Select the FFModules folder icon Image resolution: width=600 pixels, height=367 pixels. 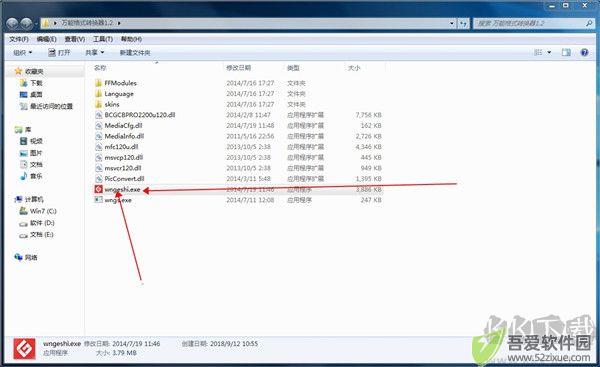98,83
